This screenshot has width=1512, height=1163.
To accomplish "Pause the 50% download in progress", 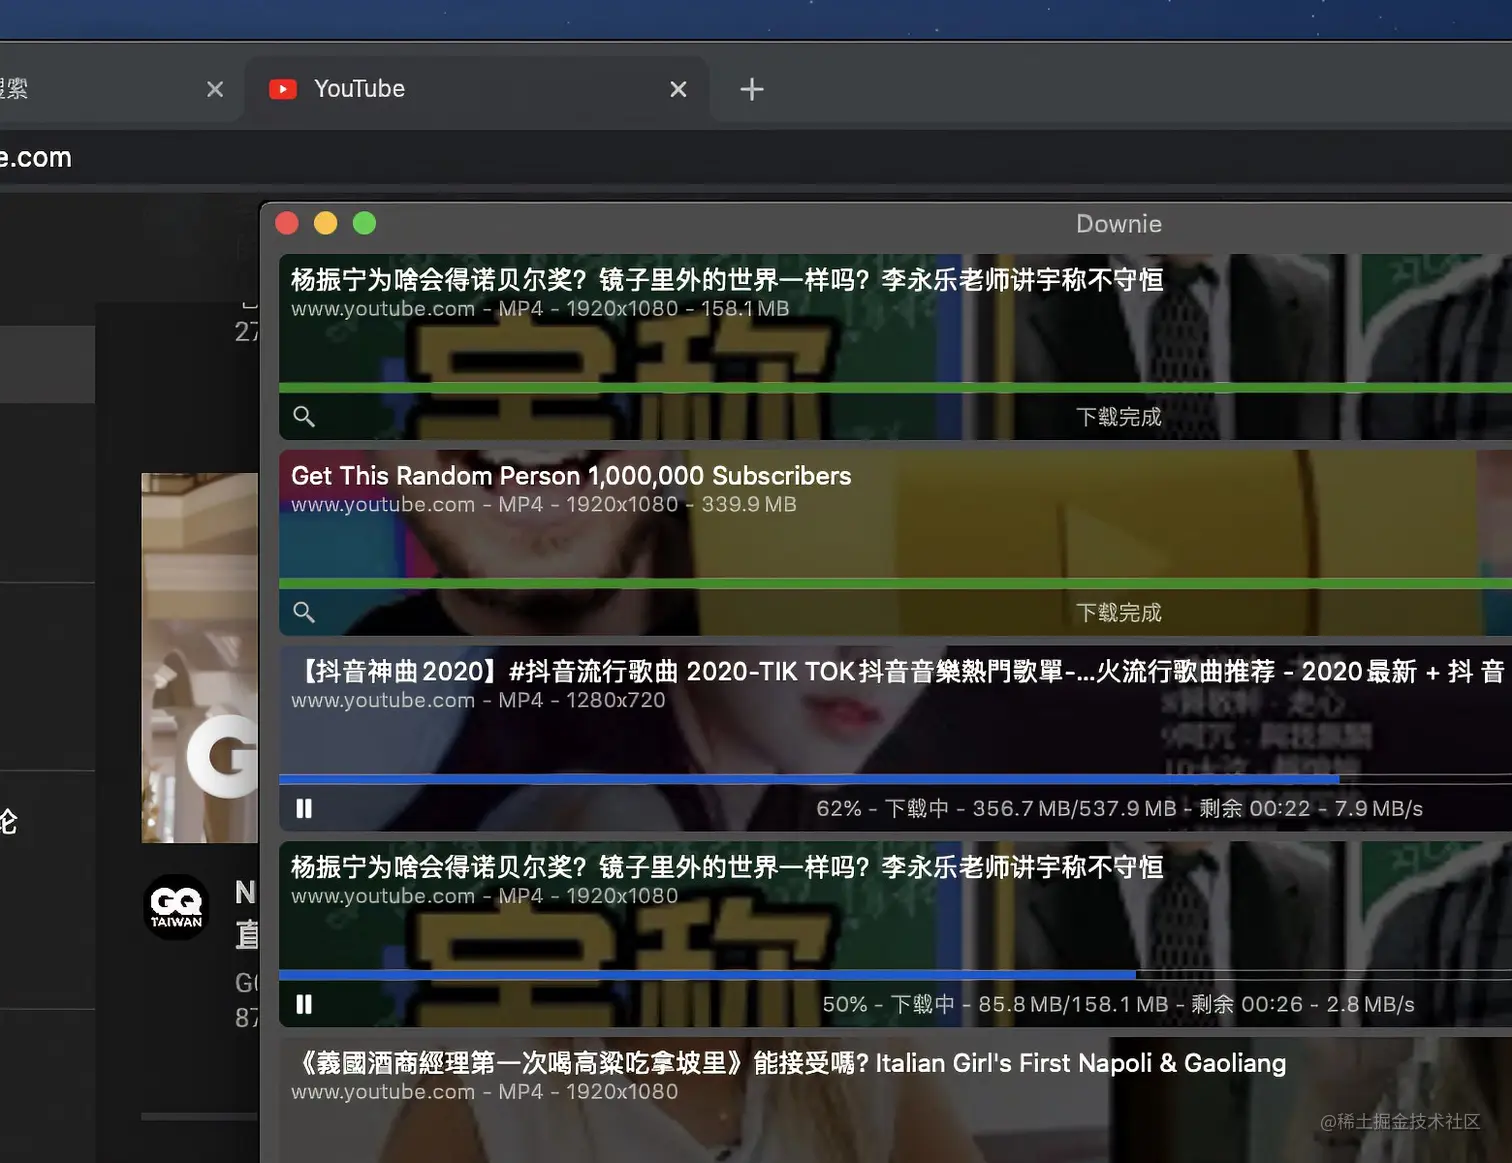I will [x=304, y=1004].
